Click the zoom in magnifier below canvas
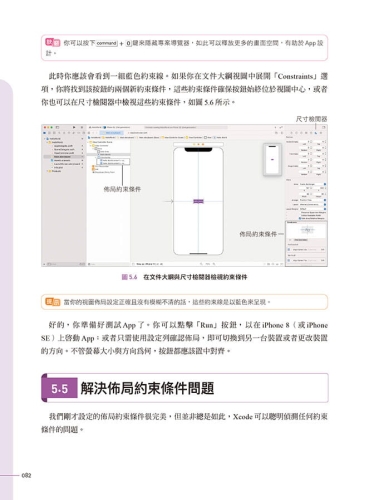Image resolution: width=369 pixels, height=500 pixels. click(x=214, y=264)
